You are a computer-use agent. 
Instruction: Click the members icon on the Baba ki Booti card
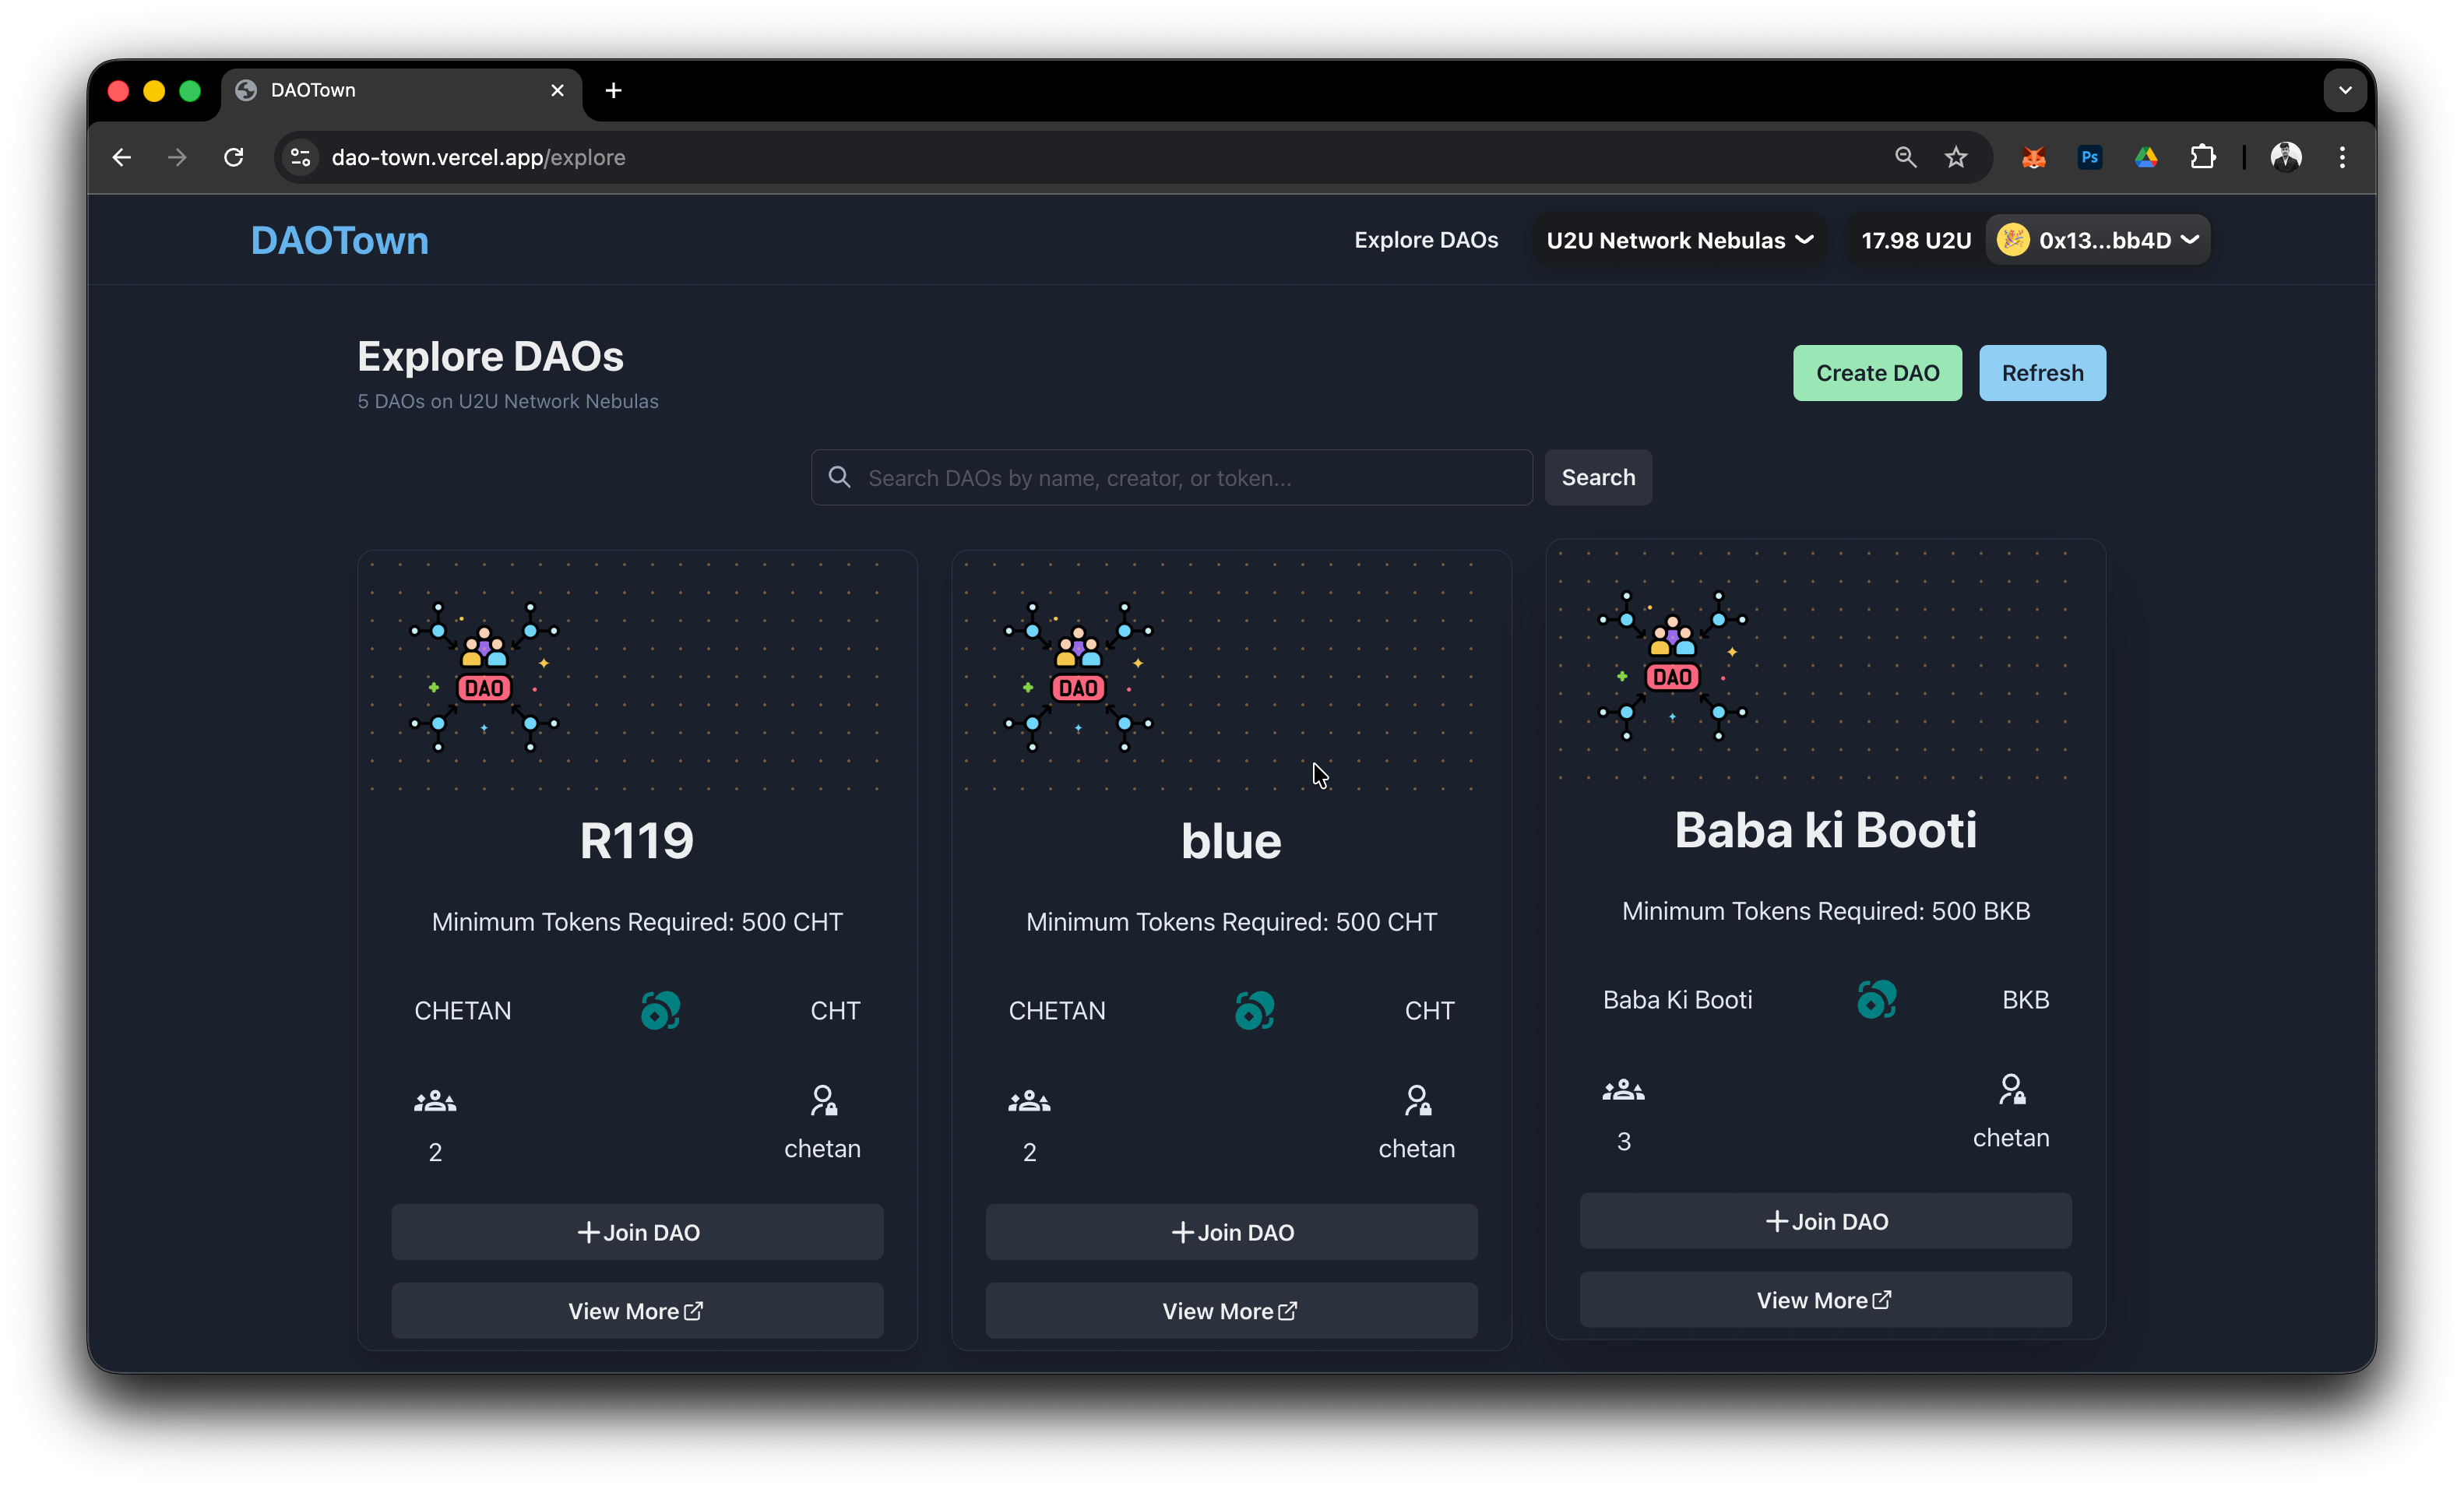[1623, 1090]
